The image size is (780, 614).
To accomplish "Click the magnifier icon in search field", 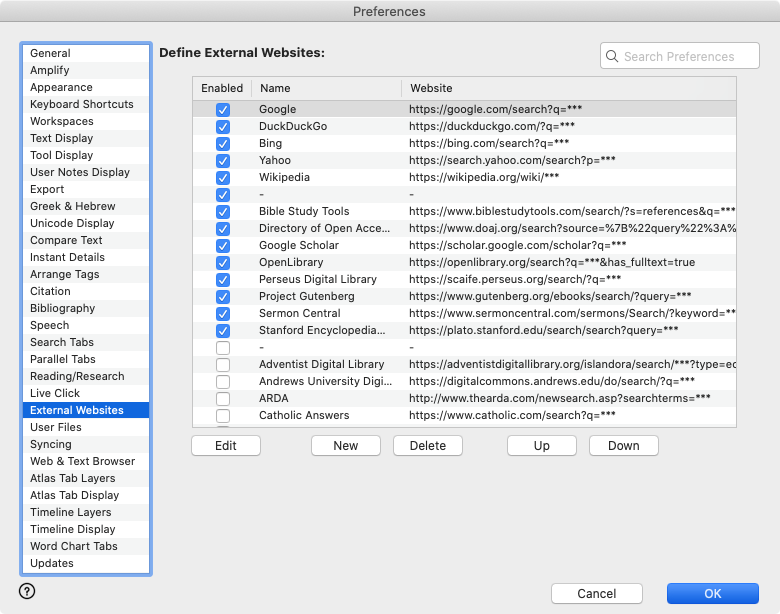I will (x=612, y=57).
